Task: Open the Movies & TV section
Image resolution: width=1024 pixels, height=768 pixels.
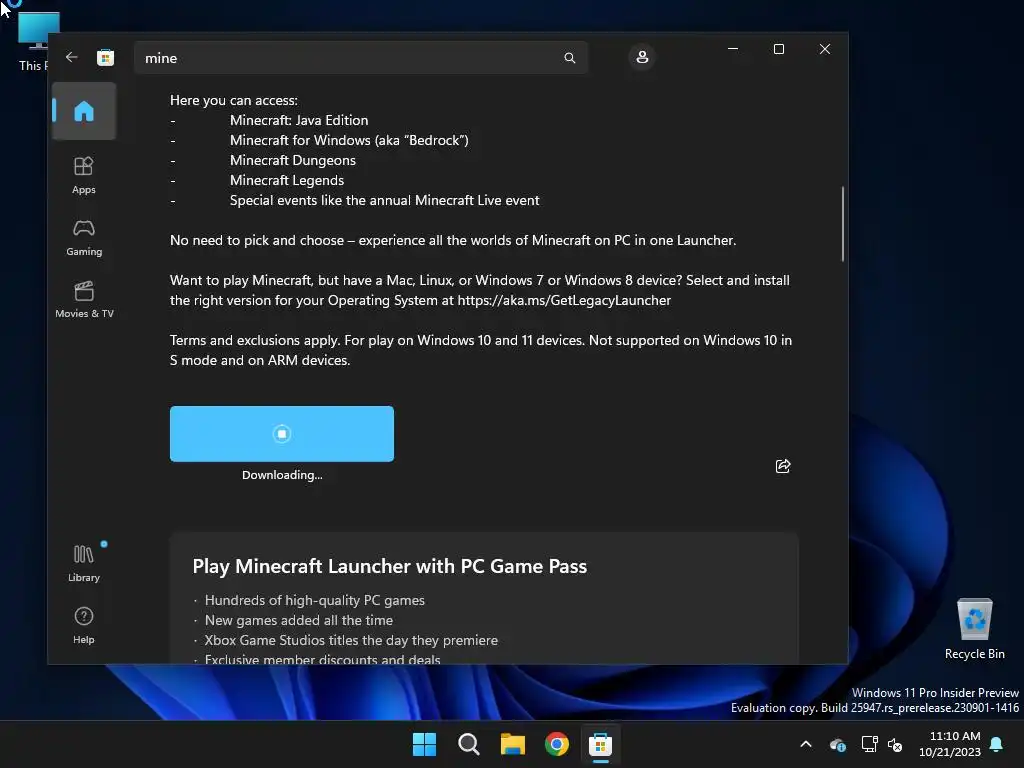Action: tap(84, 300)
